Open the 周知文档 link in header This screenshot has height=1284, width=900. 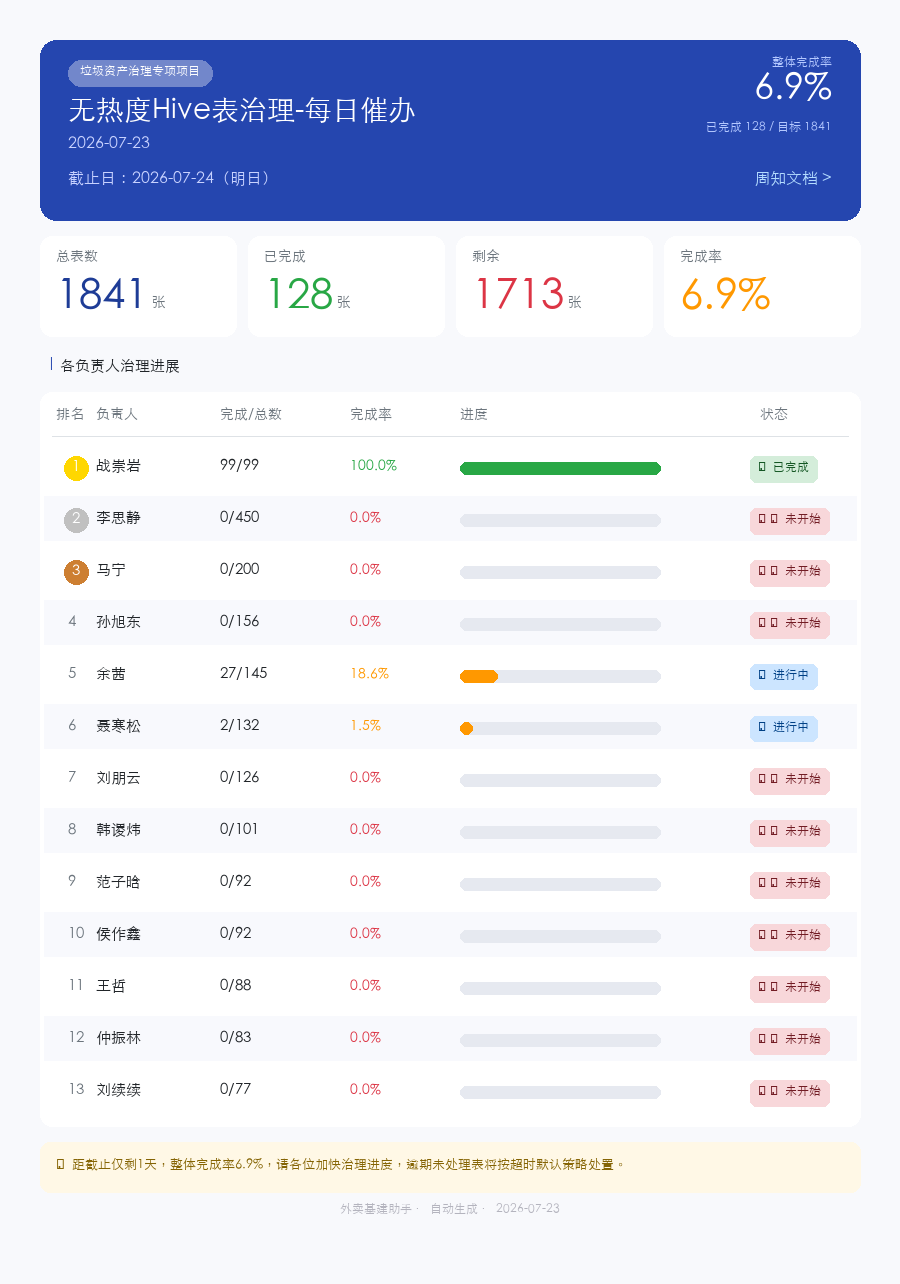click(793, 178)
